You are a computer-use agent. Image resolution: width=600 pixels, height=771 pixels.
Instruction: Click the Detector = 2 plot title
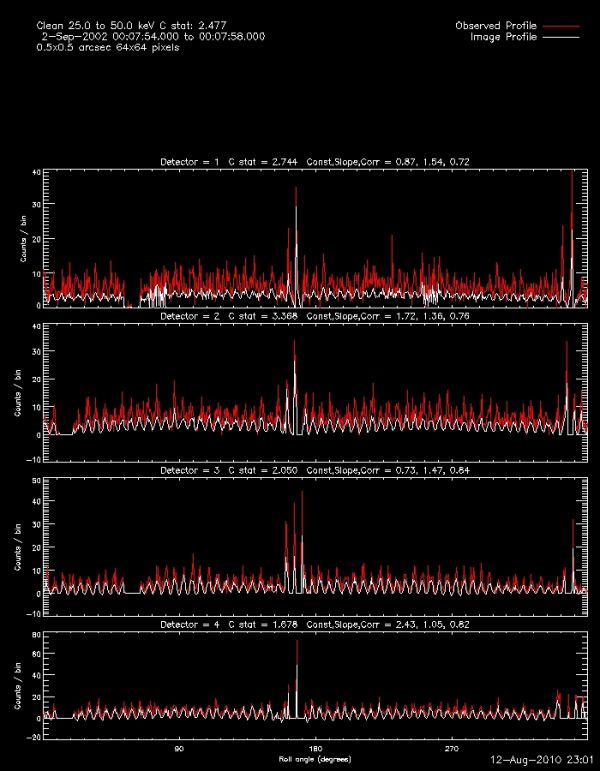(318, 316)
